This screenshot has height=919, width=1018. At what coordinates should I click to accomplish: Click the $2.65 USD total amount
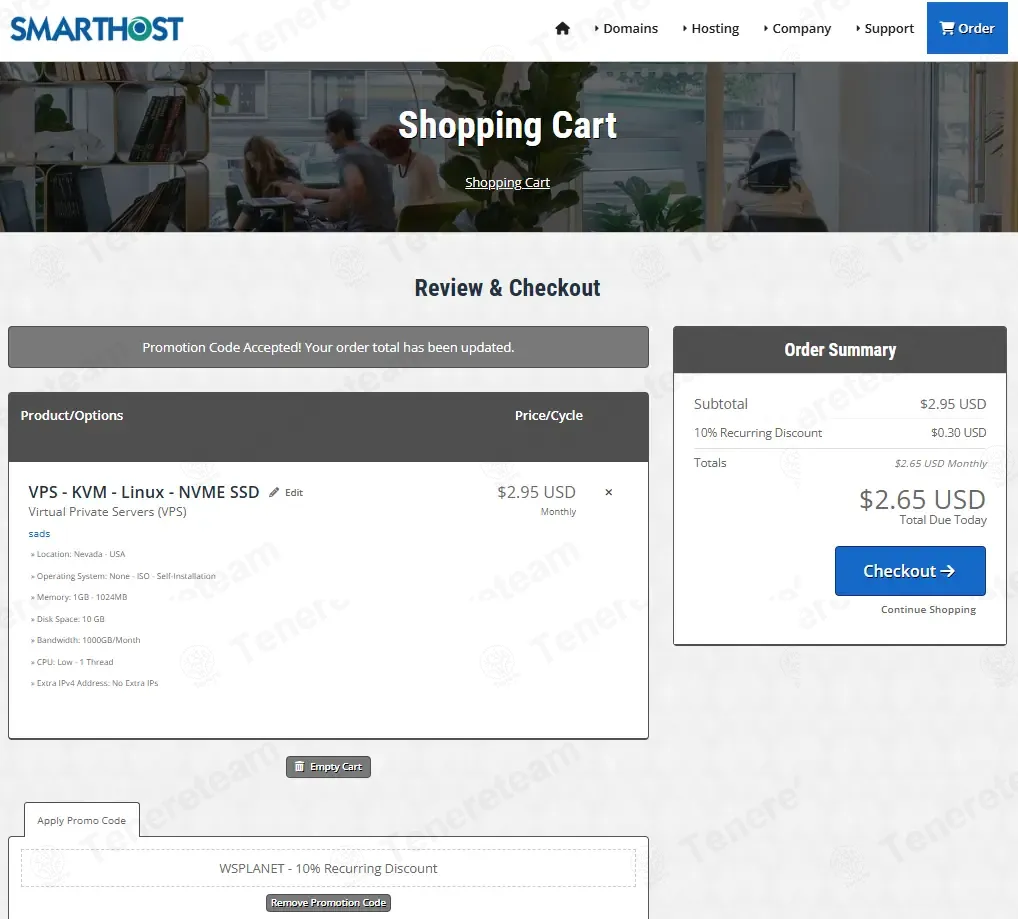pyautogui.click(x=922, y=500)
